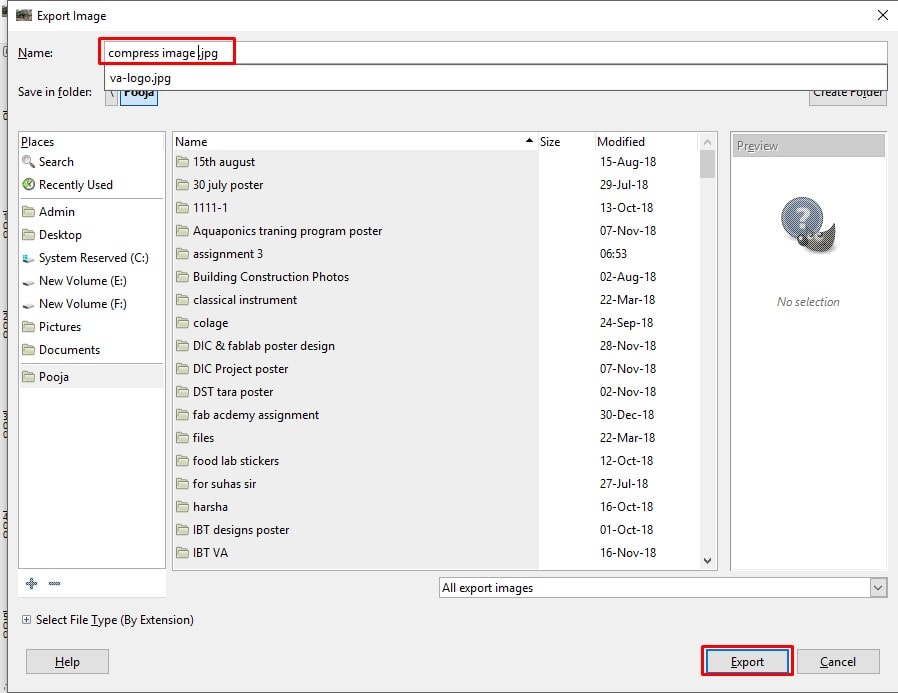The height and width of the screenshot is (693, 898).
Task: Click folder icon of colage
Action: coord(182,322)
